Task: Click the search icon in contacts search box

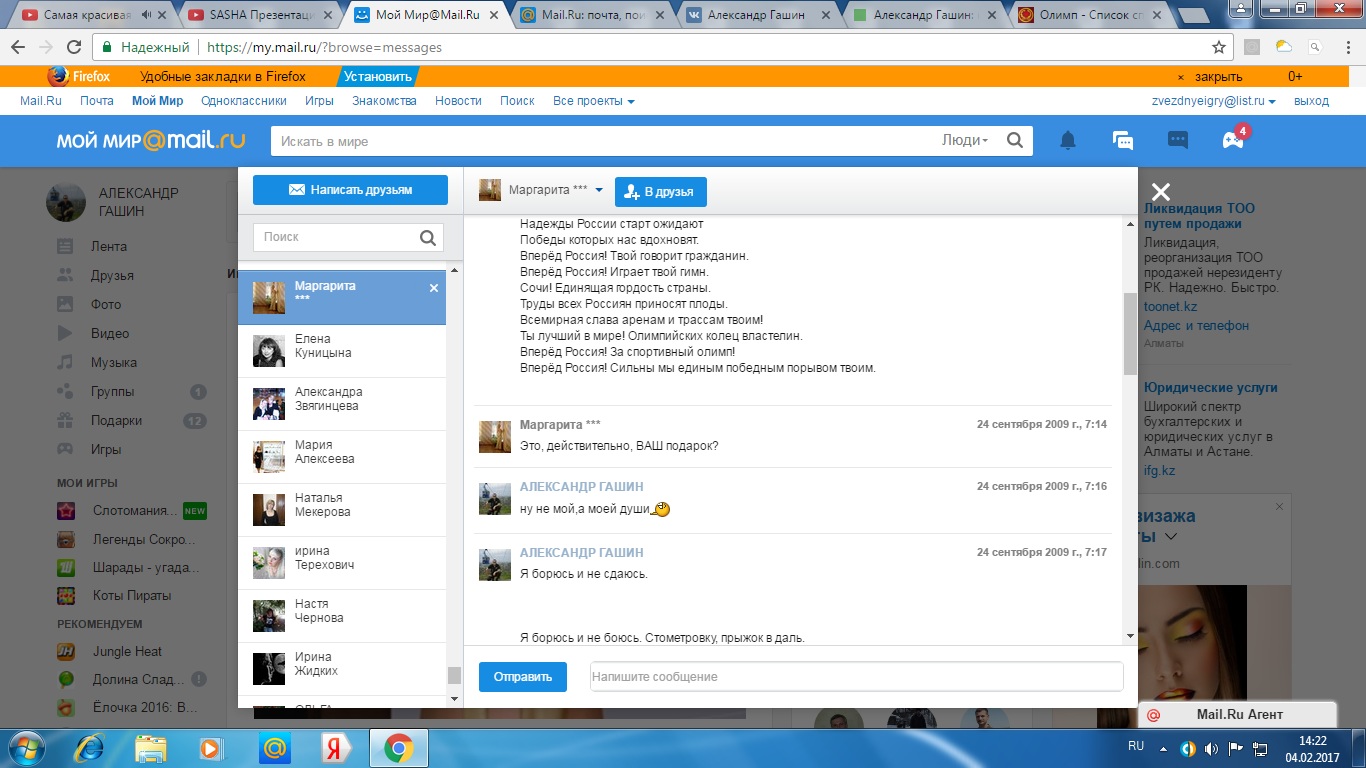Action: [x=427, y=237]
